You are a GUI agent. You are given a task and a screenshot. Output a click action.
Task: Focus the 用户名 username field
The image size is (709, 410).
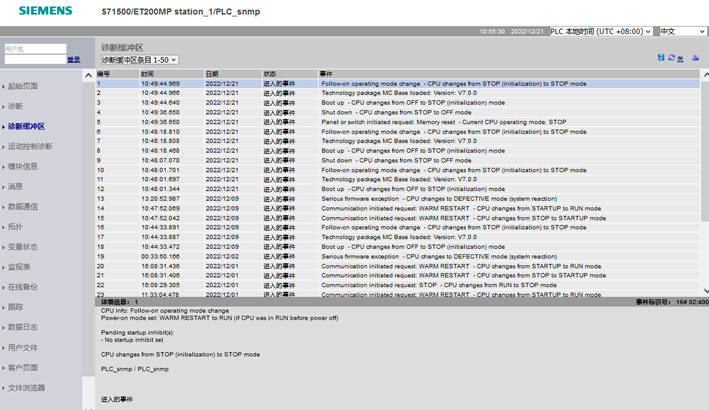(35, 48)
